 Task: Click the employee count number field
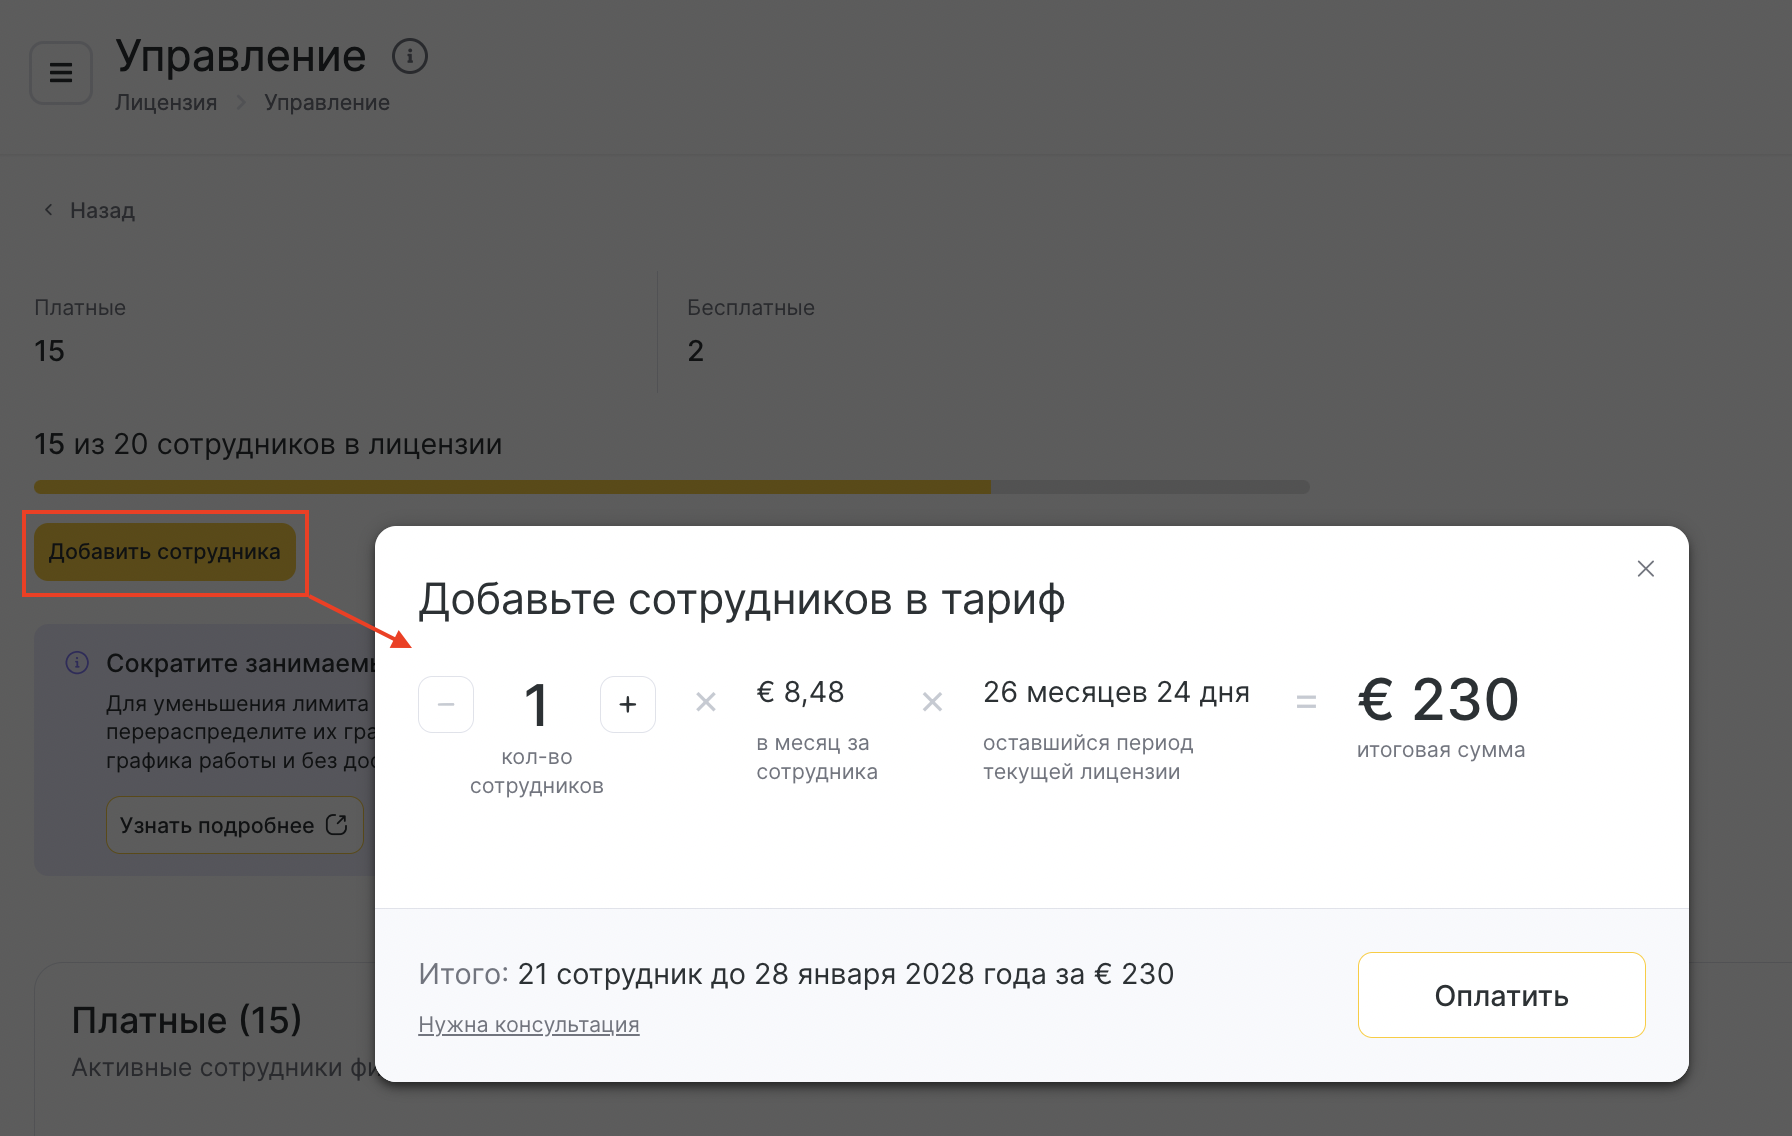(537, 704)
